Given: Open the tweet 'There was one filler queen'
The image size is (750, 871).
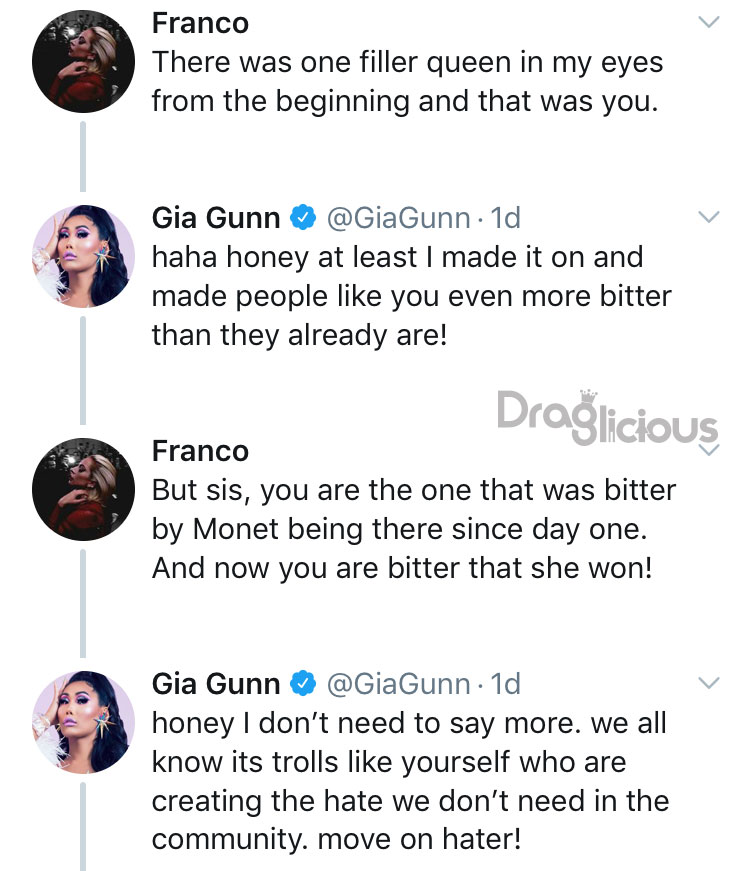Looking at the screenshot, I should click(x=407, y=81).
